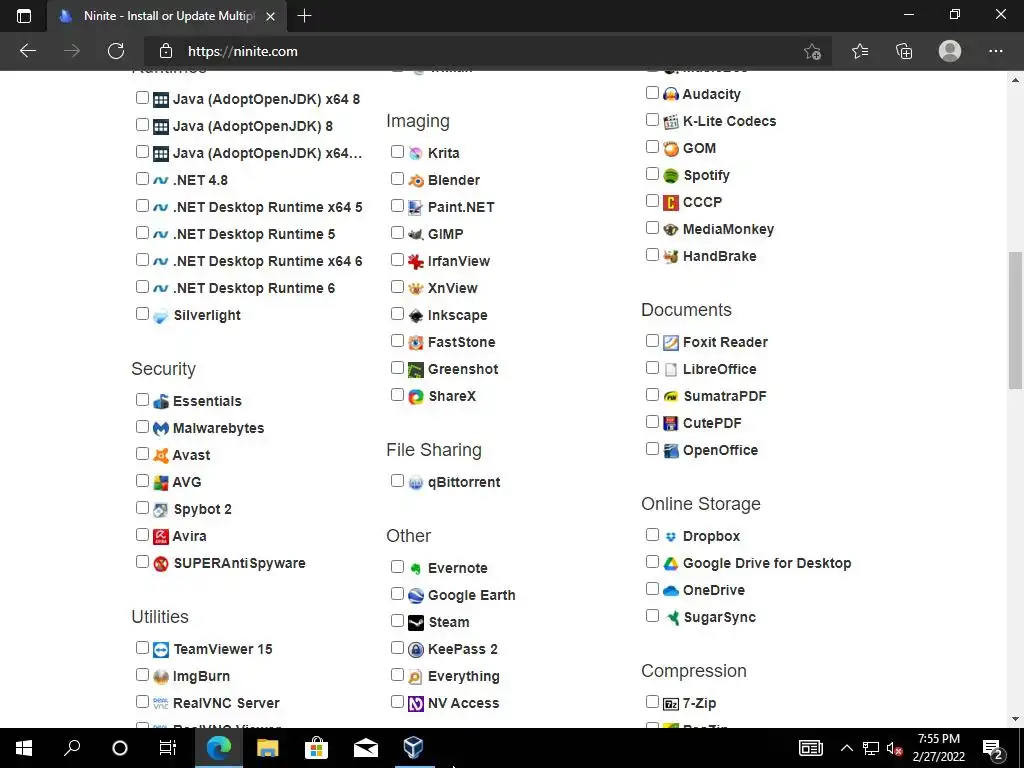Check the Google Earth checkbox

click(x=397, y=594)
